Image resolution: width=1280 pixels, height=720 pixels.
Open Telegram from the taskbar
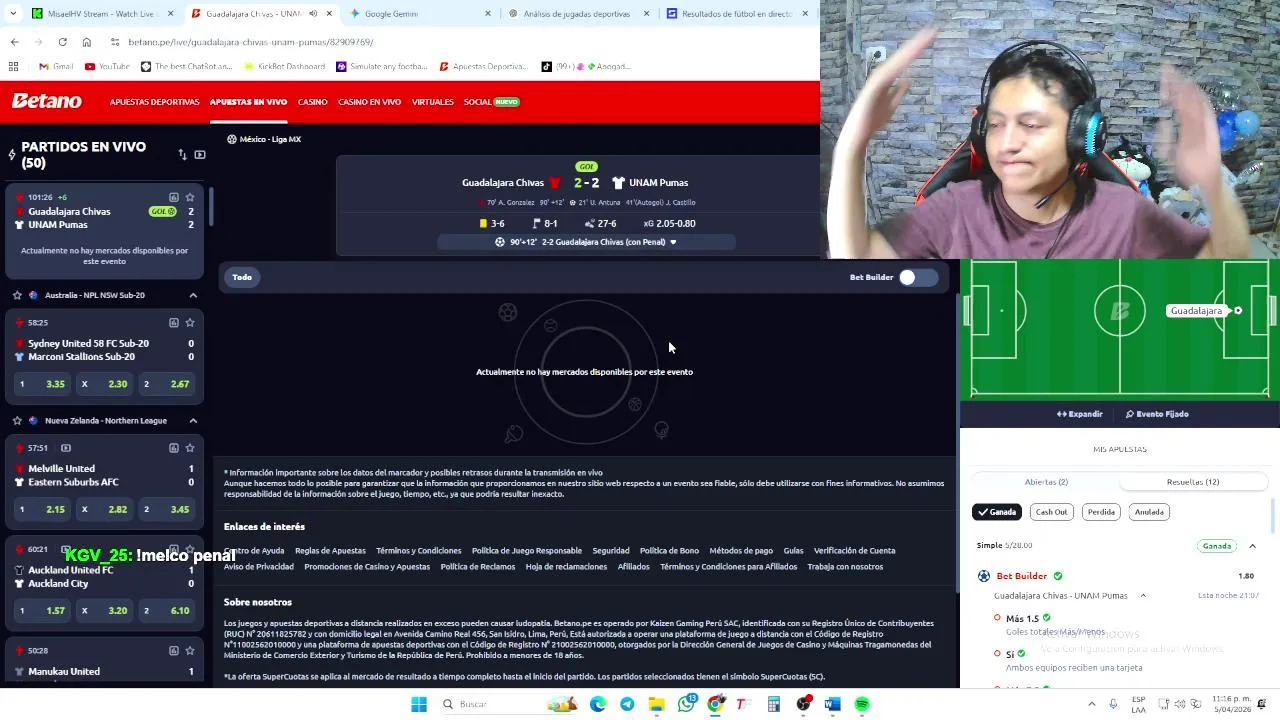tap(627, 704)
